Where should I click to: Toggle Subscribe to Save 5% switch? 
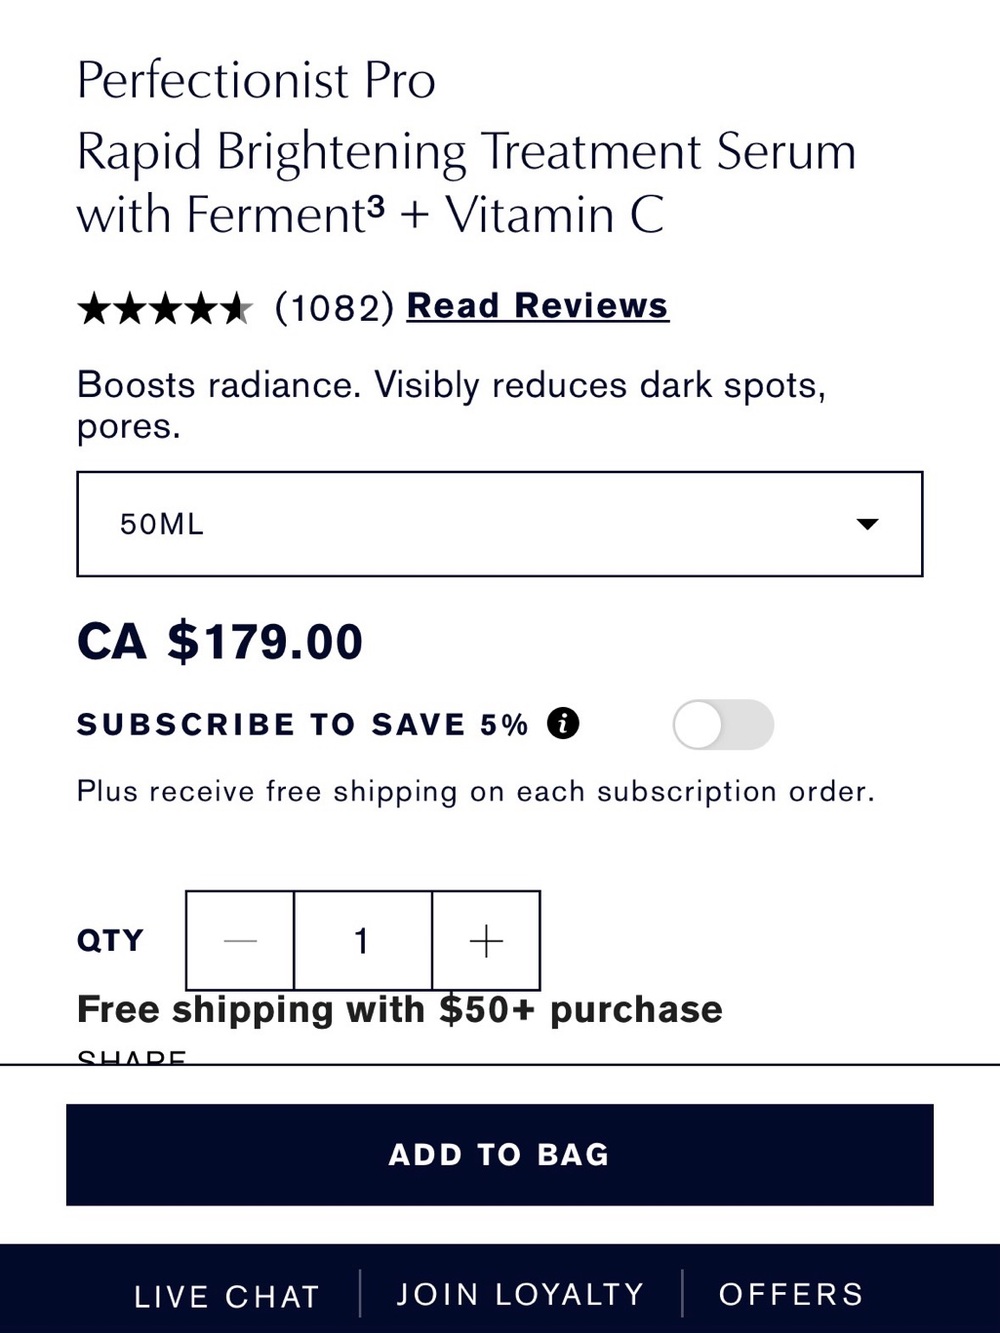click(x=723, y=724)
